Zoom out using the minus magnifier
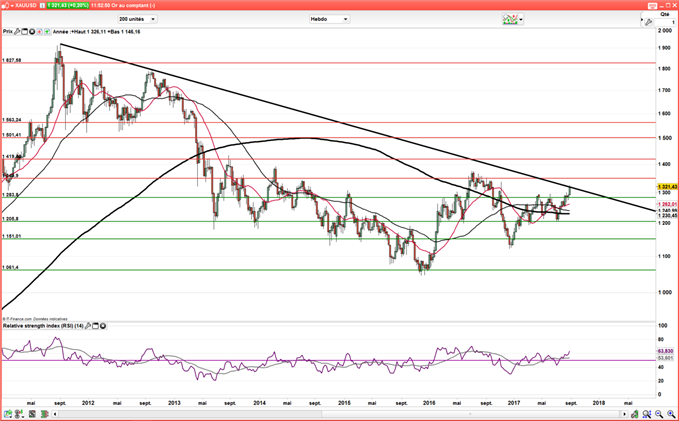This screenshot has height=421, width=679. 659,414
